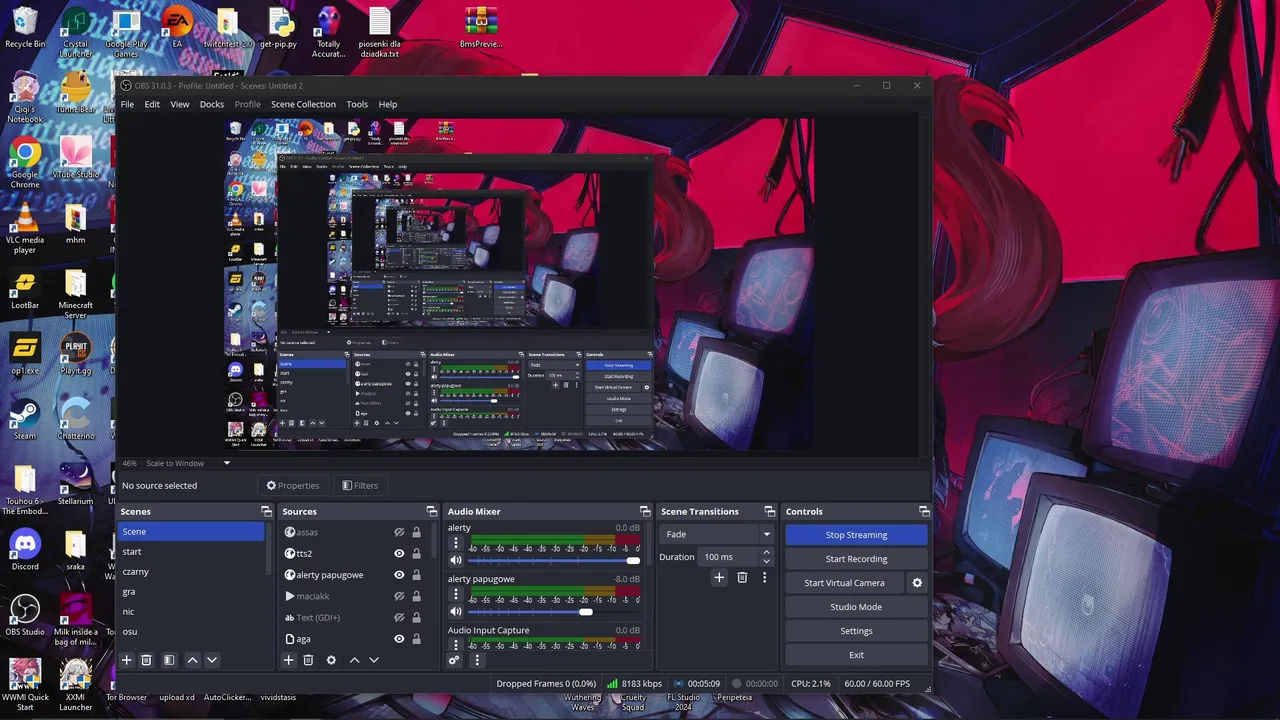Unlock the tts2 source

point(416,553)
